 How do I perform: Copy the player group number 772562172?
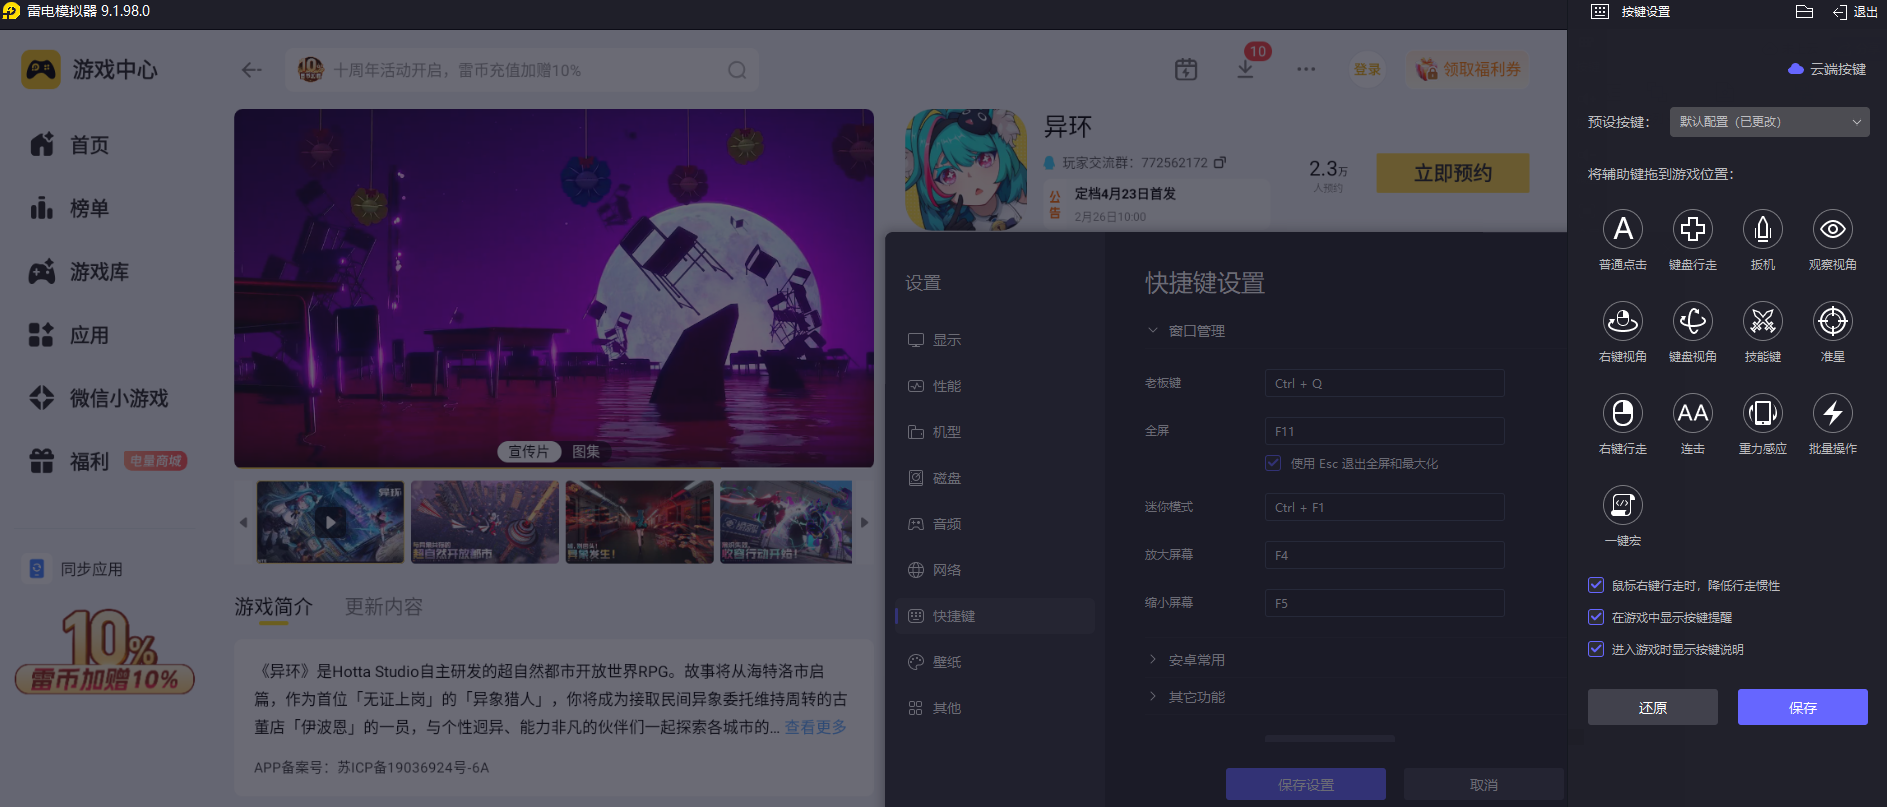tap(1220, 162)
